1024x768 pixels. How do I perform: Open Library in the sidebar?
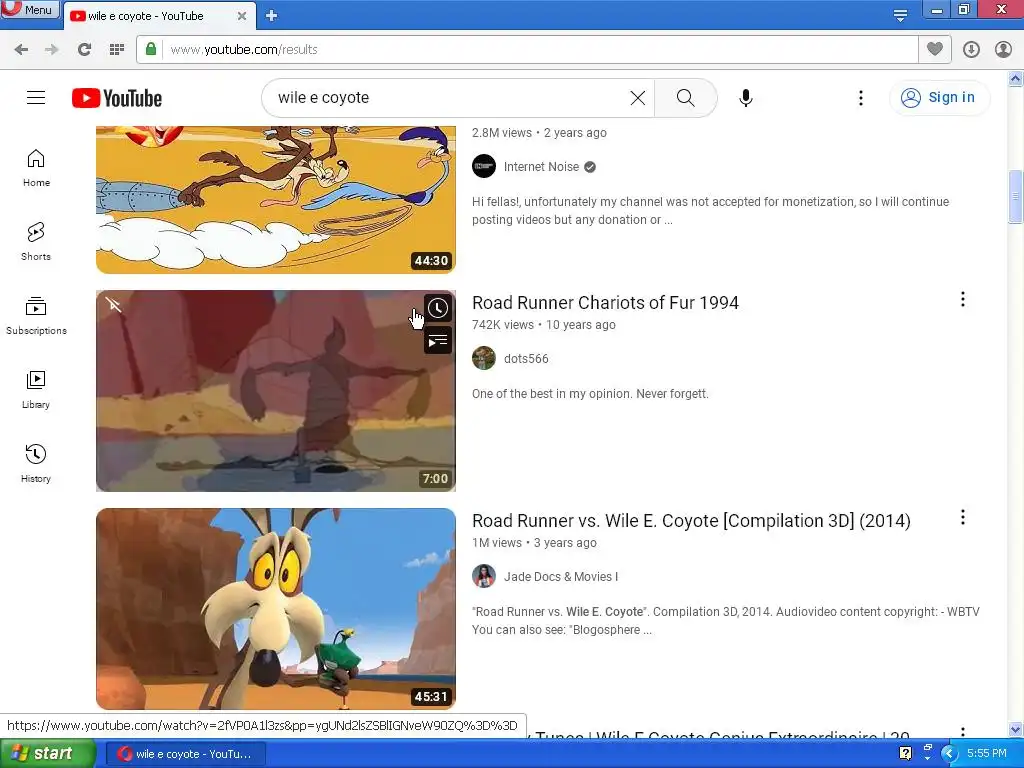click(36, 390)
